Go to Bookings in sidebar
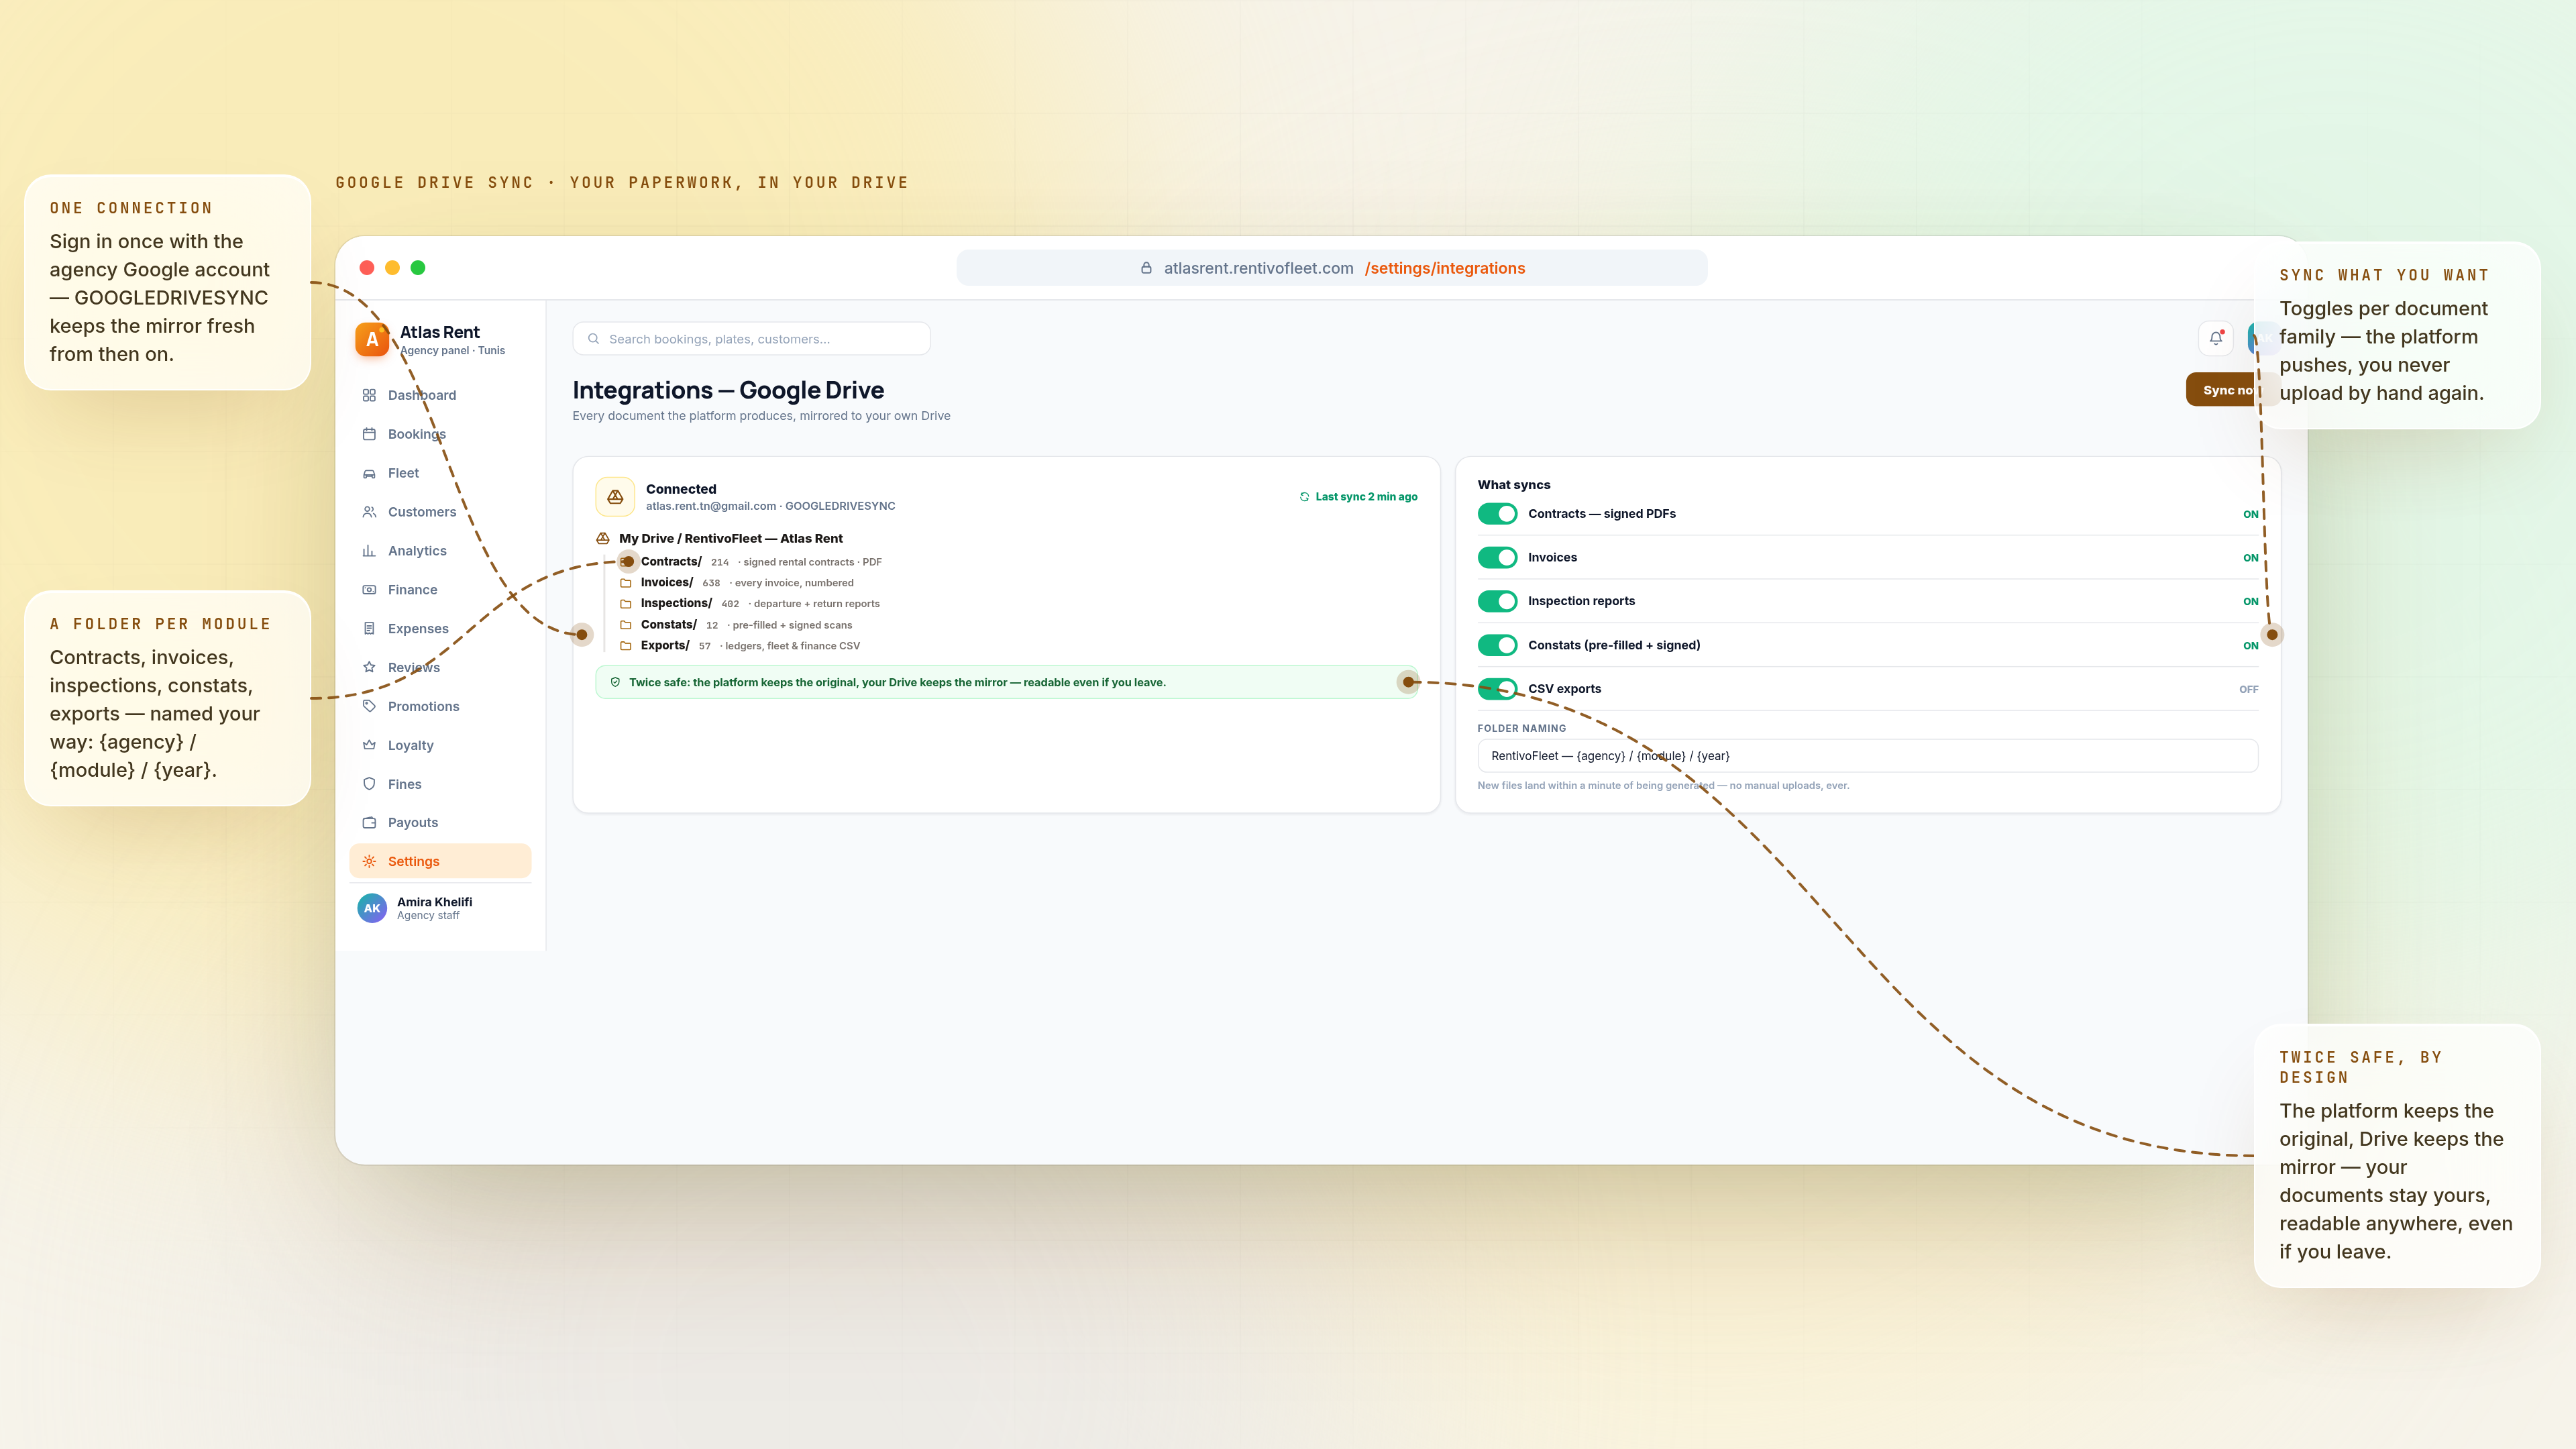Screen dimensions: 2576x1449 click(x=440, y=434)
